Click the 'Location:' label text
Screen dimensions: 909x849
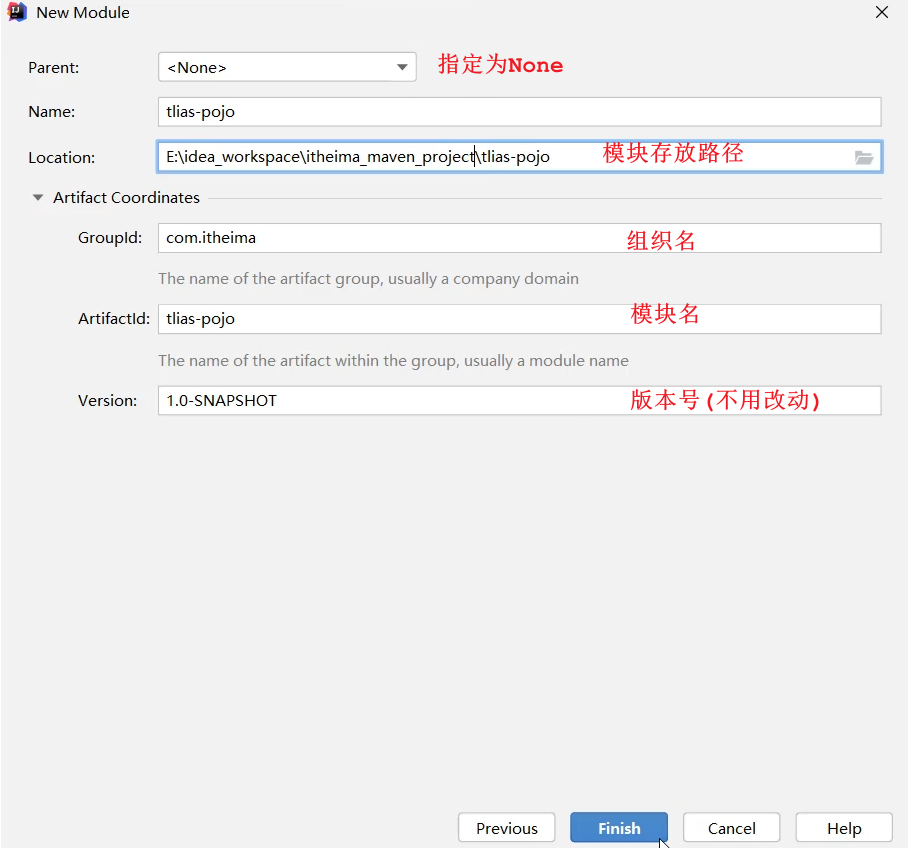click(x=61, y=158)
